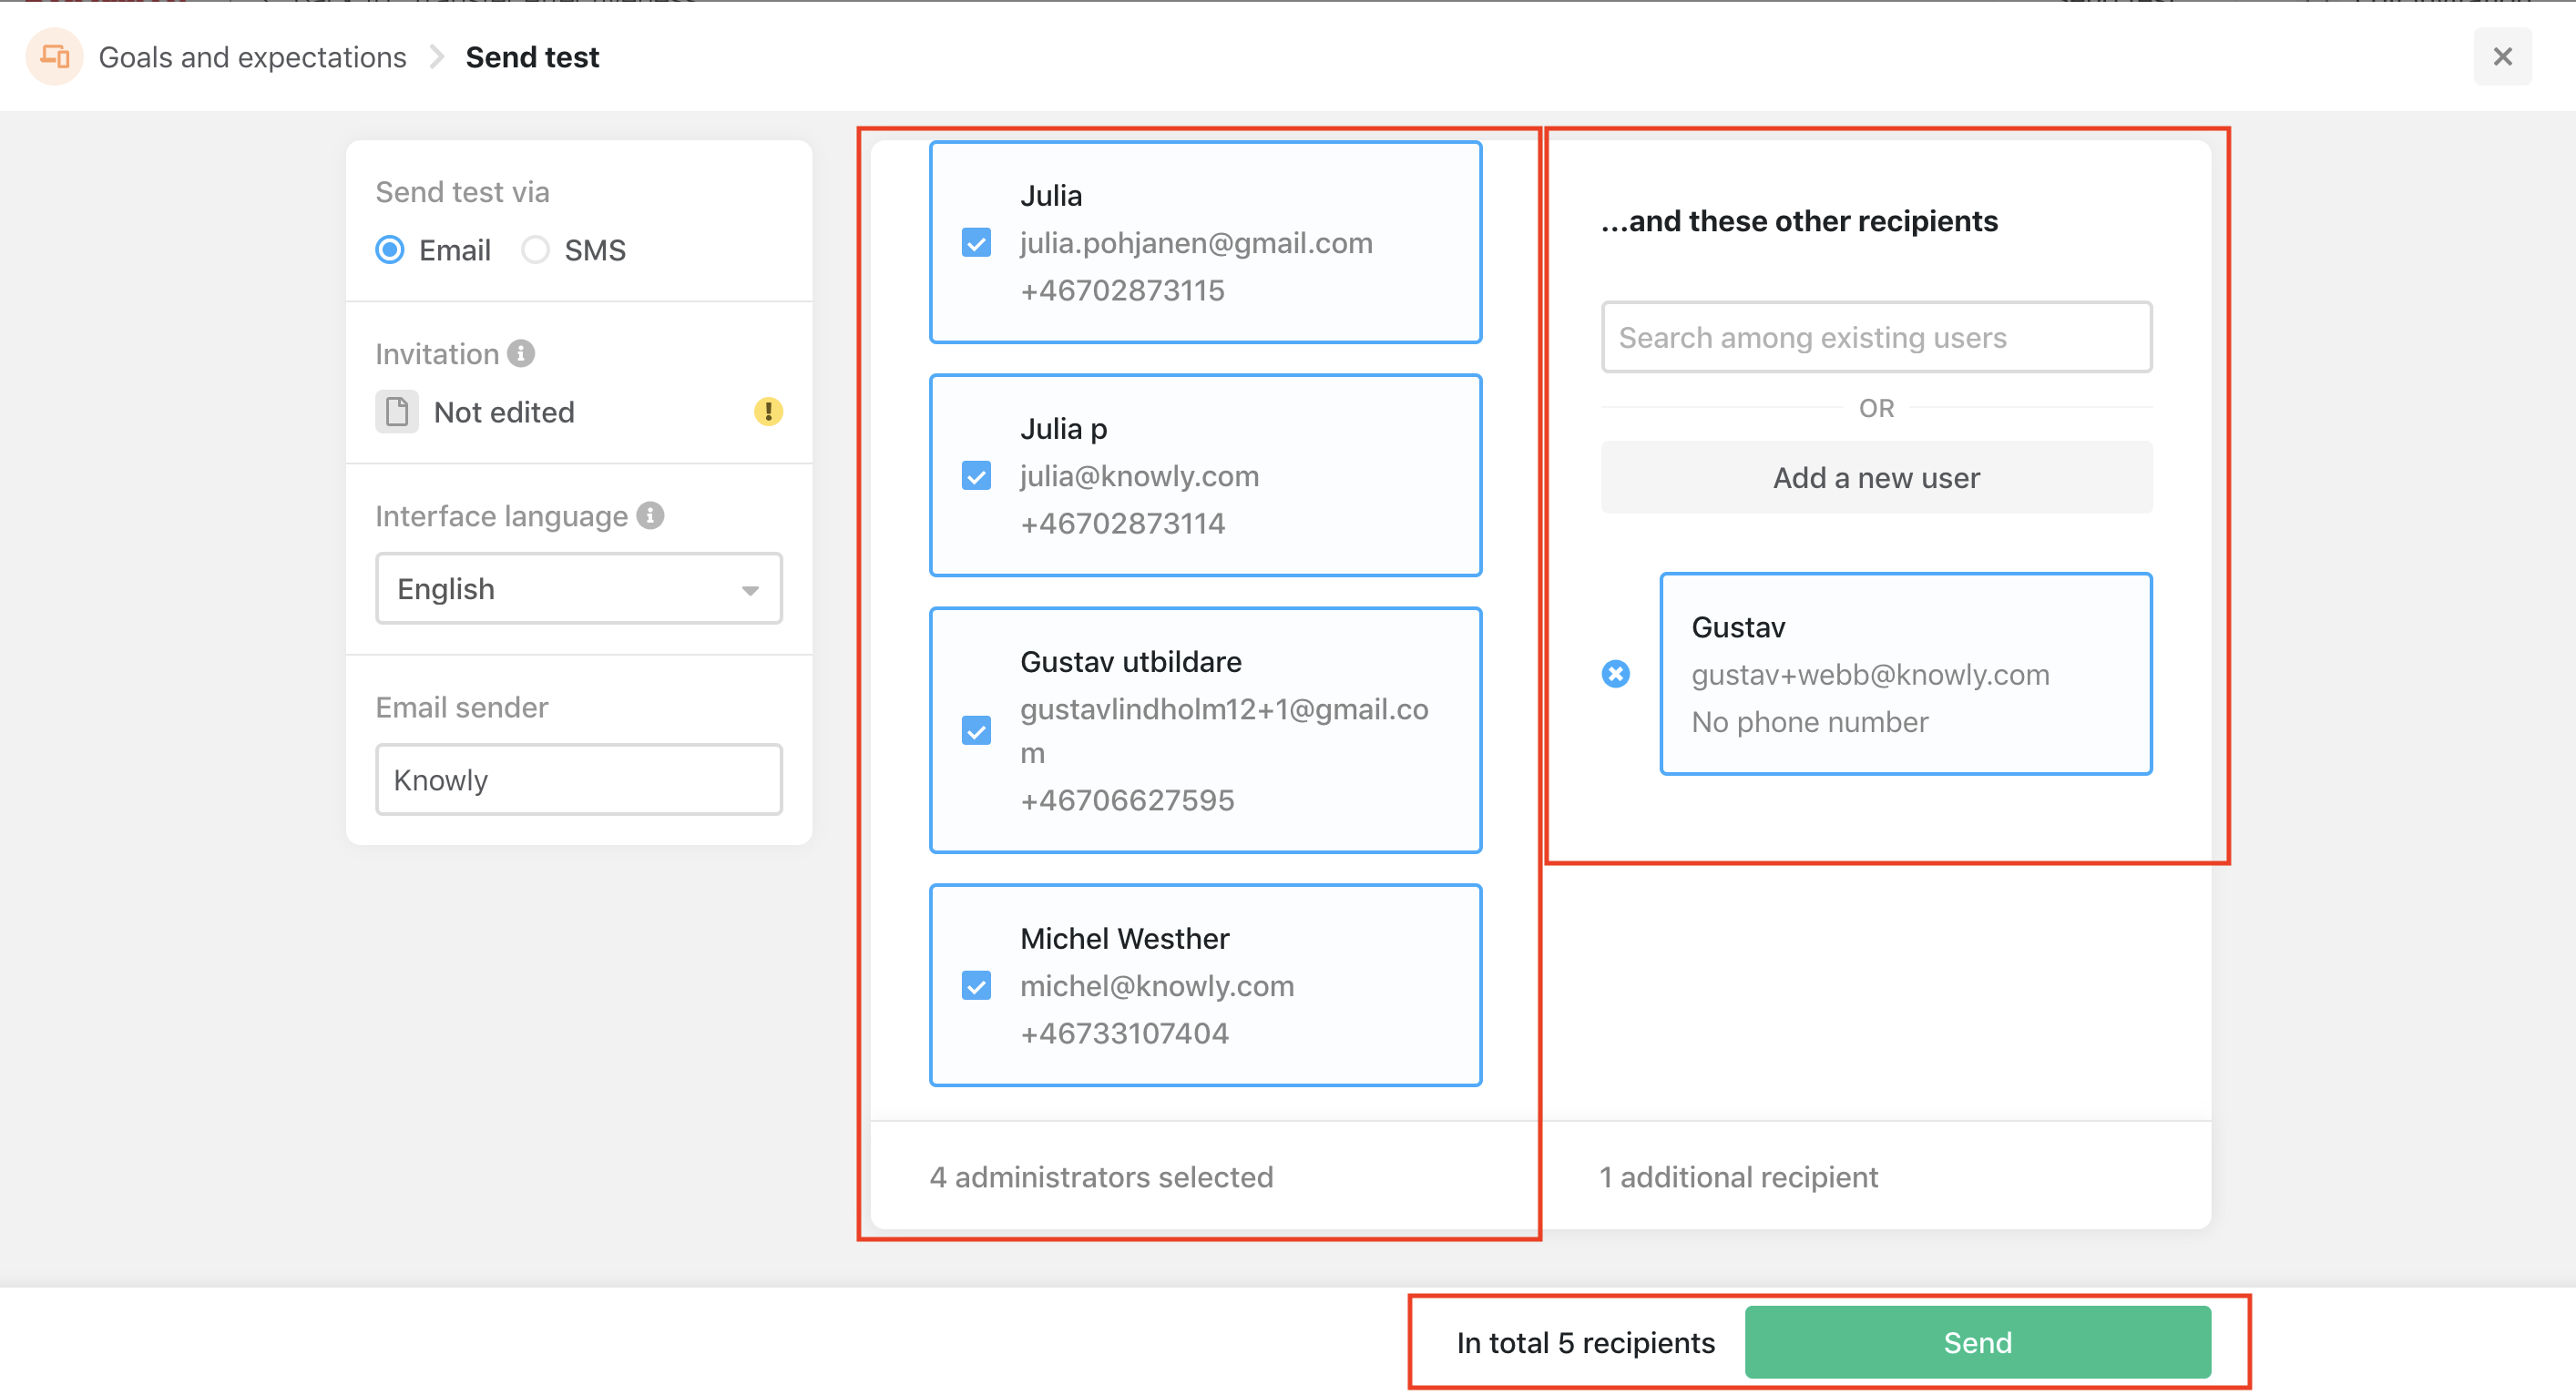Uncheck Gustav utbildare checkbox
Image resolution: width=2576 pixels, height=1395 pixels.
tap(976, 730)
